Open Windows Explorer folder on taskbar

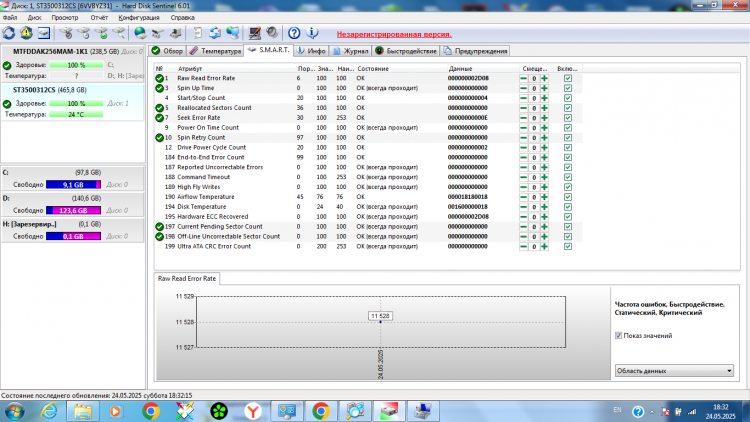coord(82,411)
